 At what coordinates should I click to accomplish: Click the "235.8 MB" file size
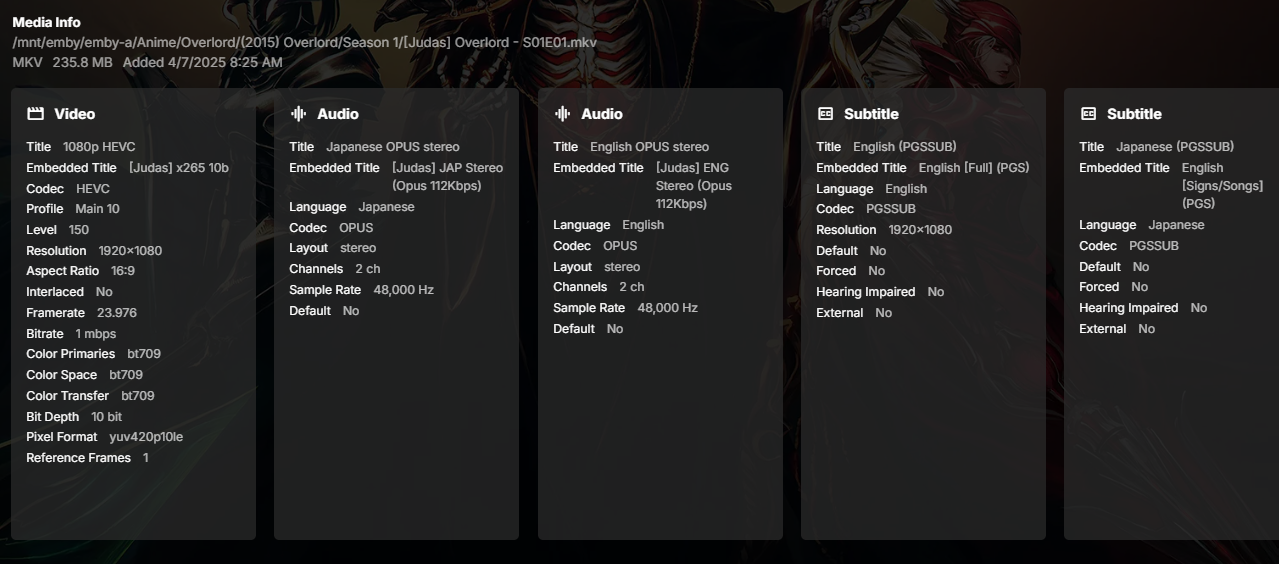82,62
